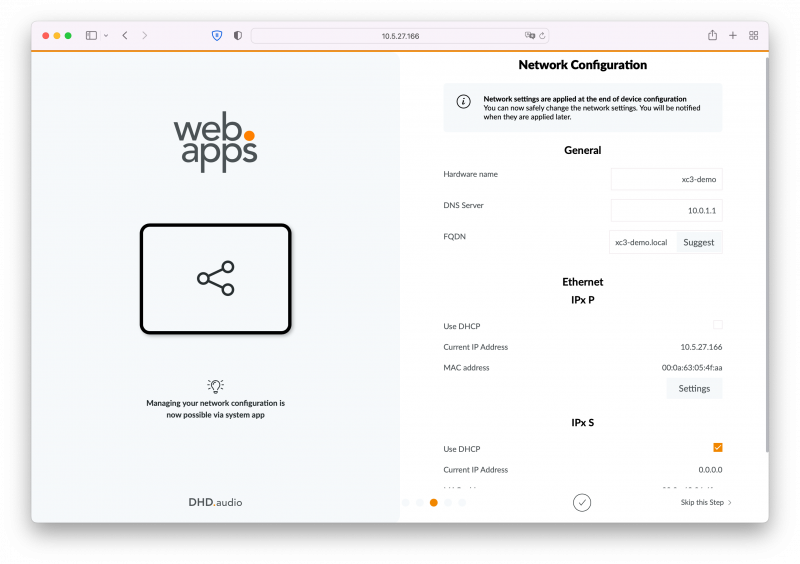
Task: Click the General section heading
Action: (583, 150)
